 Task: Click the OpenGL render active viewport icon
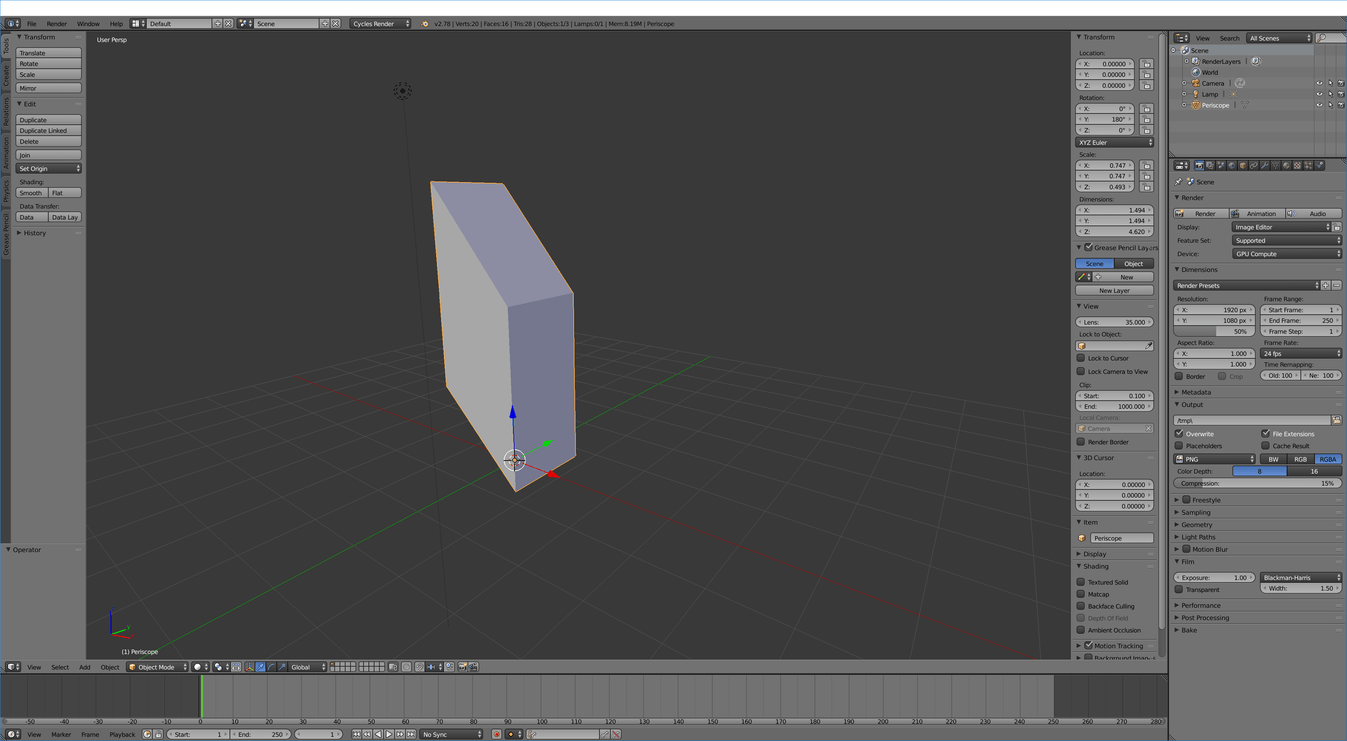(x=462, y=667)
